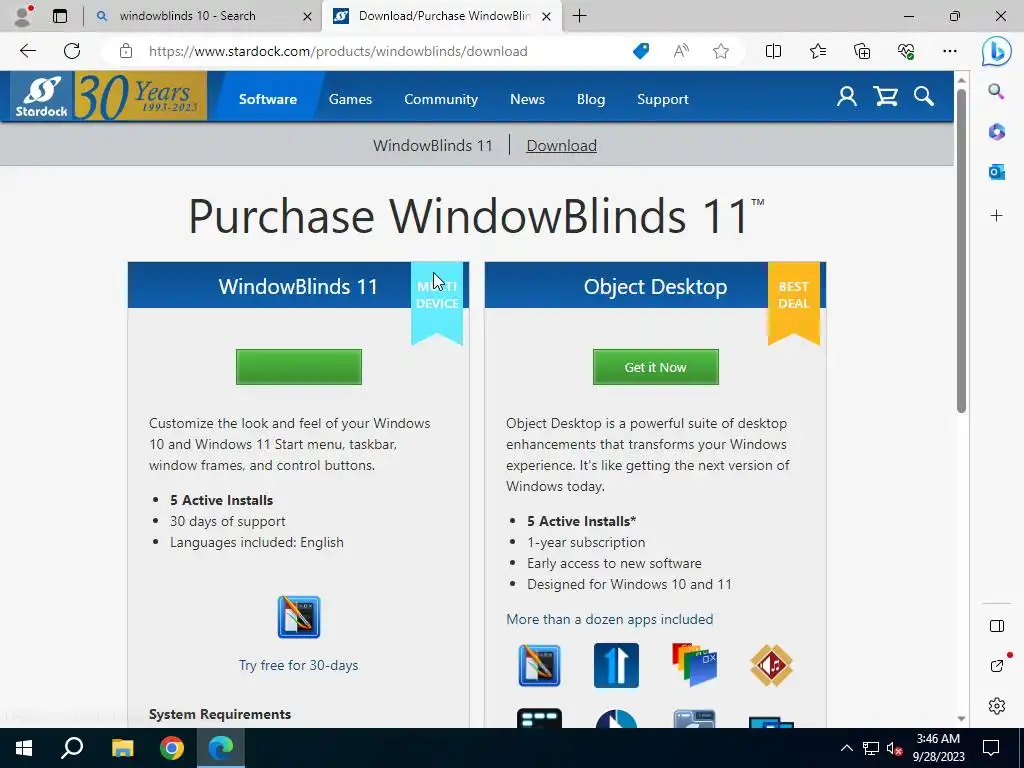The height and width of the screenshot is (768, 1024).
Task: Toggle split screen icon
Action: point(773,51)
